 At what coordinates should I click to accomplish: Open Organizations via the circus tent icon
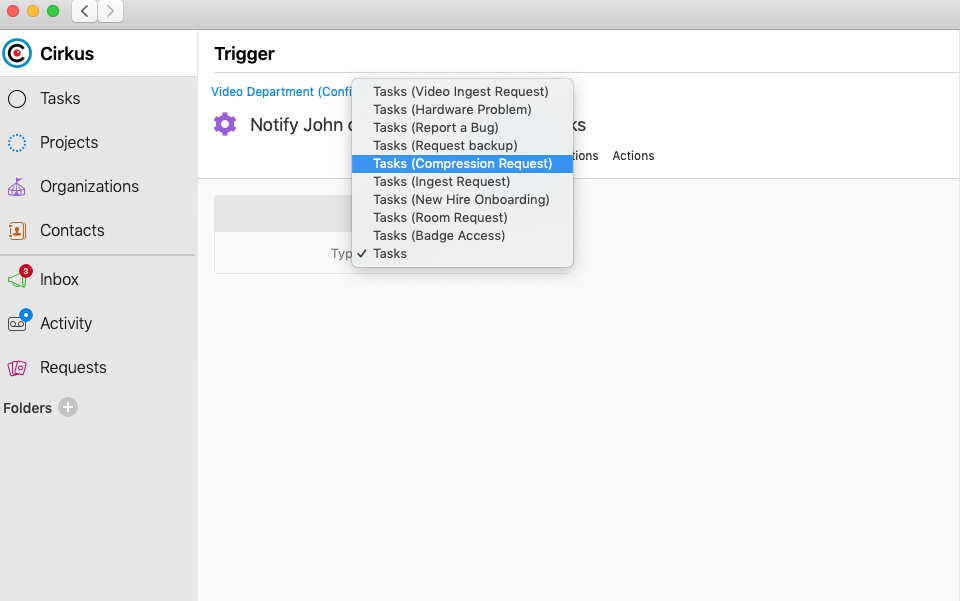16,186
